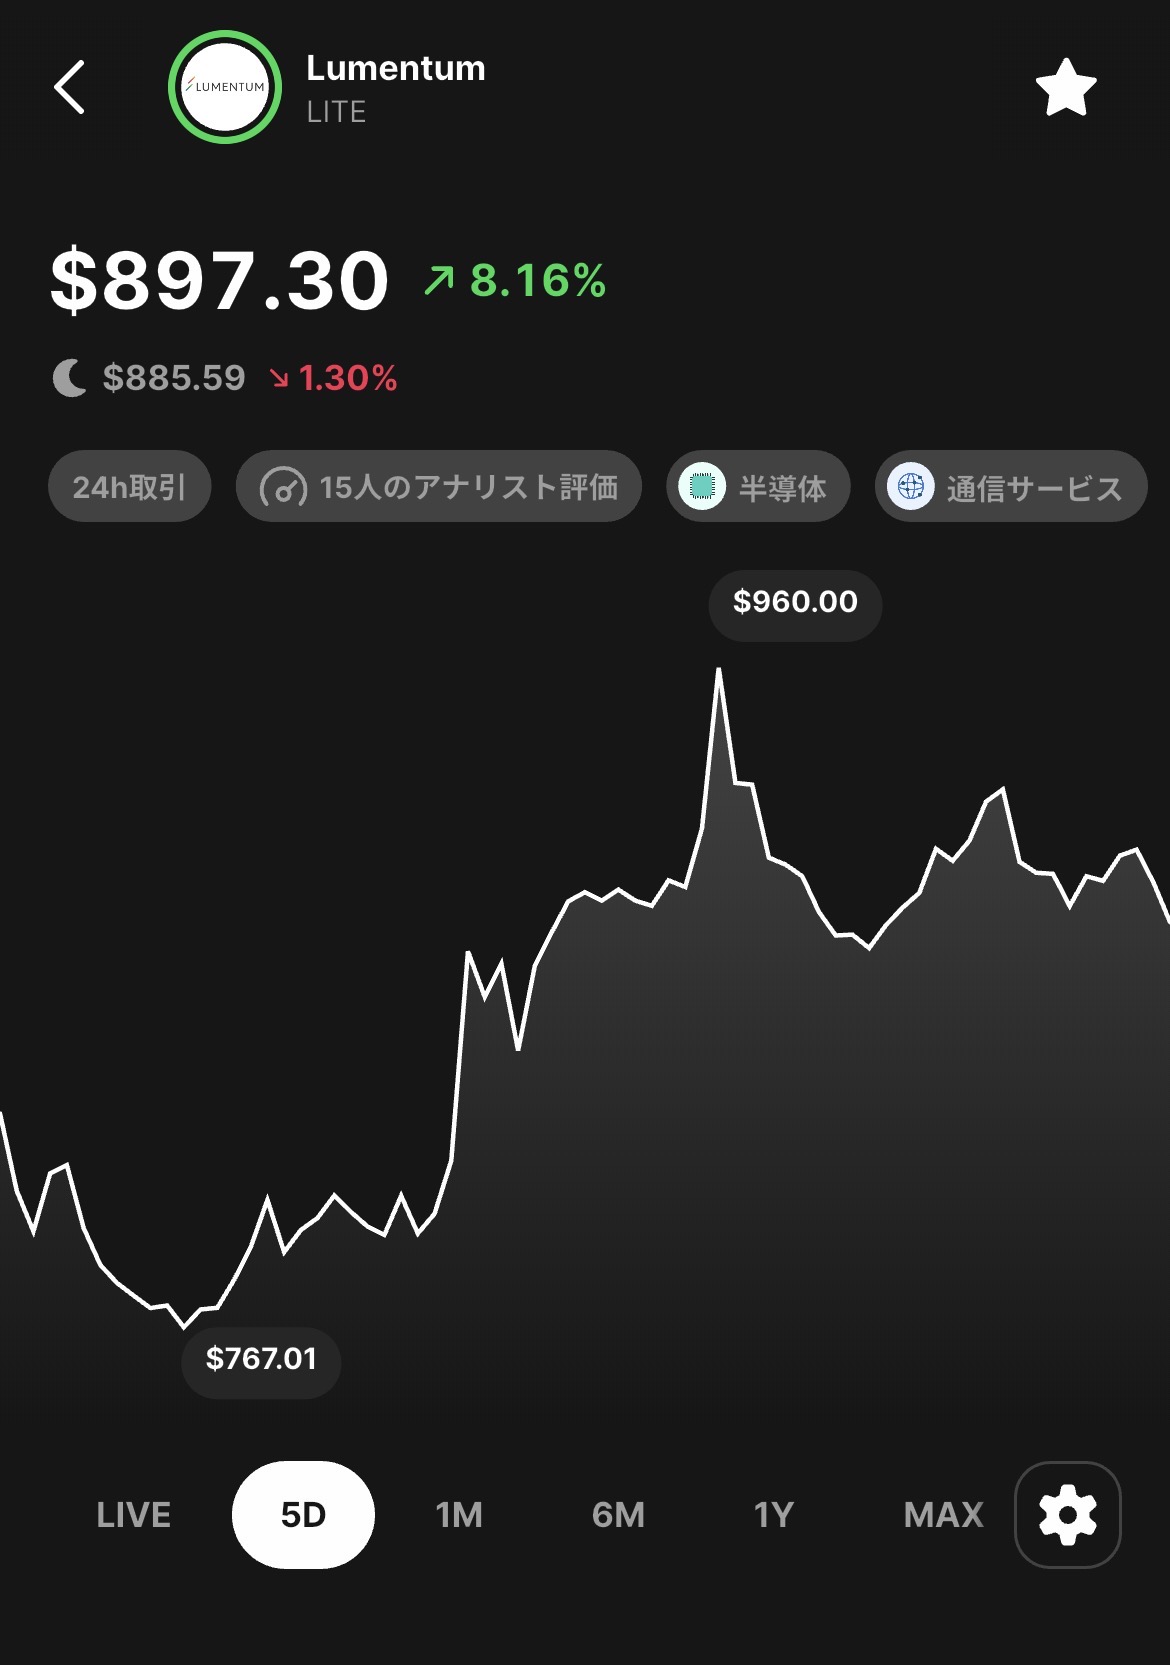Open chart settings gear icon
Viewport: 1170px width, 1665px height.
1067,1514
